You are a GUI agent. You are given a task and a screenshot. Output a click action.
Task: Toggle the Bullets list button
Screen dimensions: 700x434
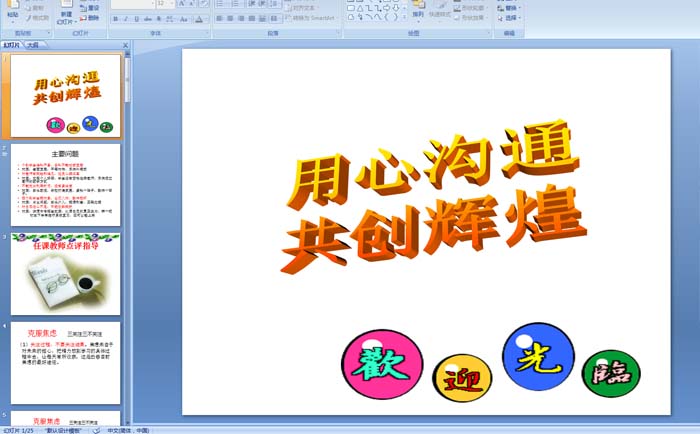click(221, 4)
